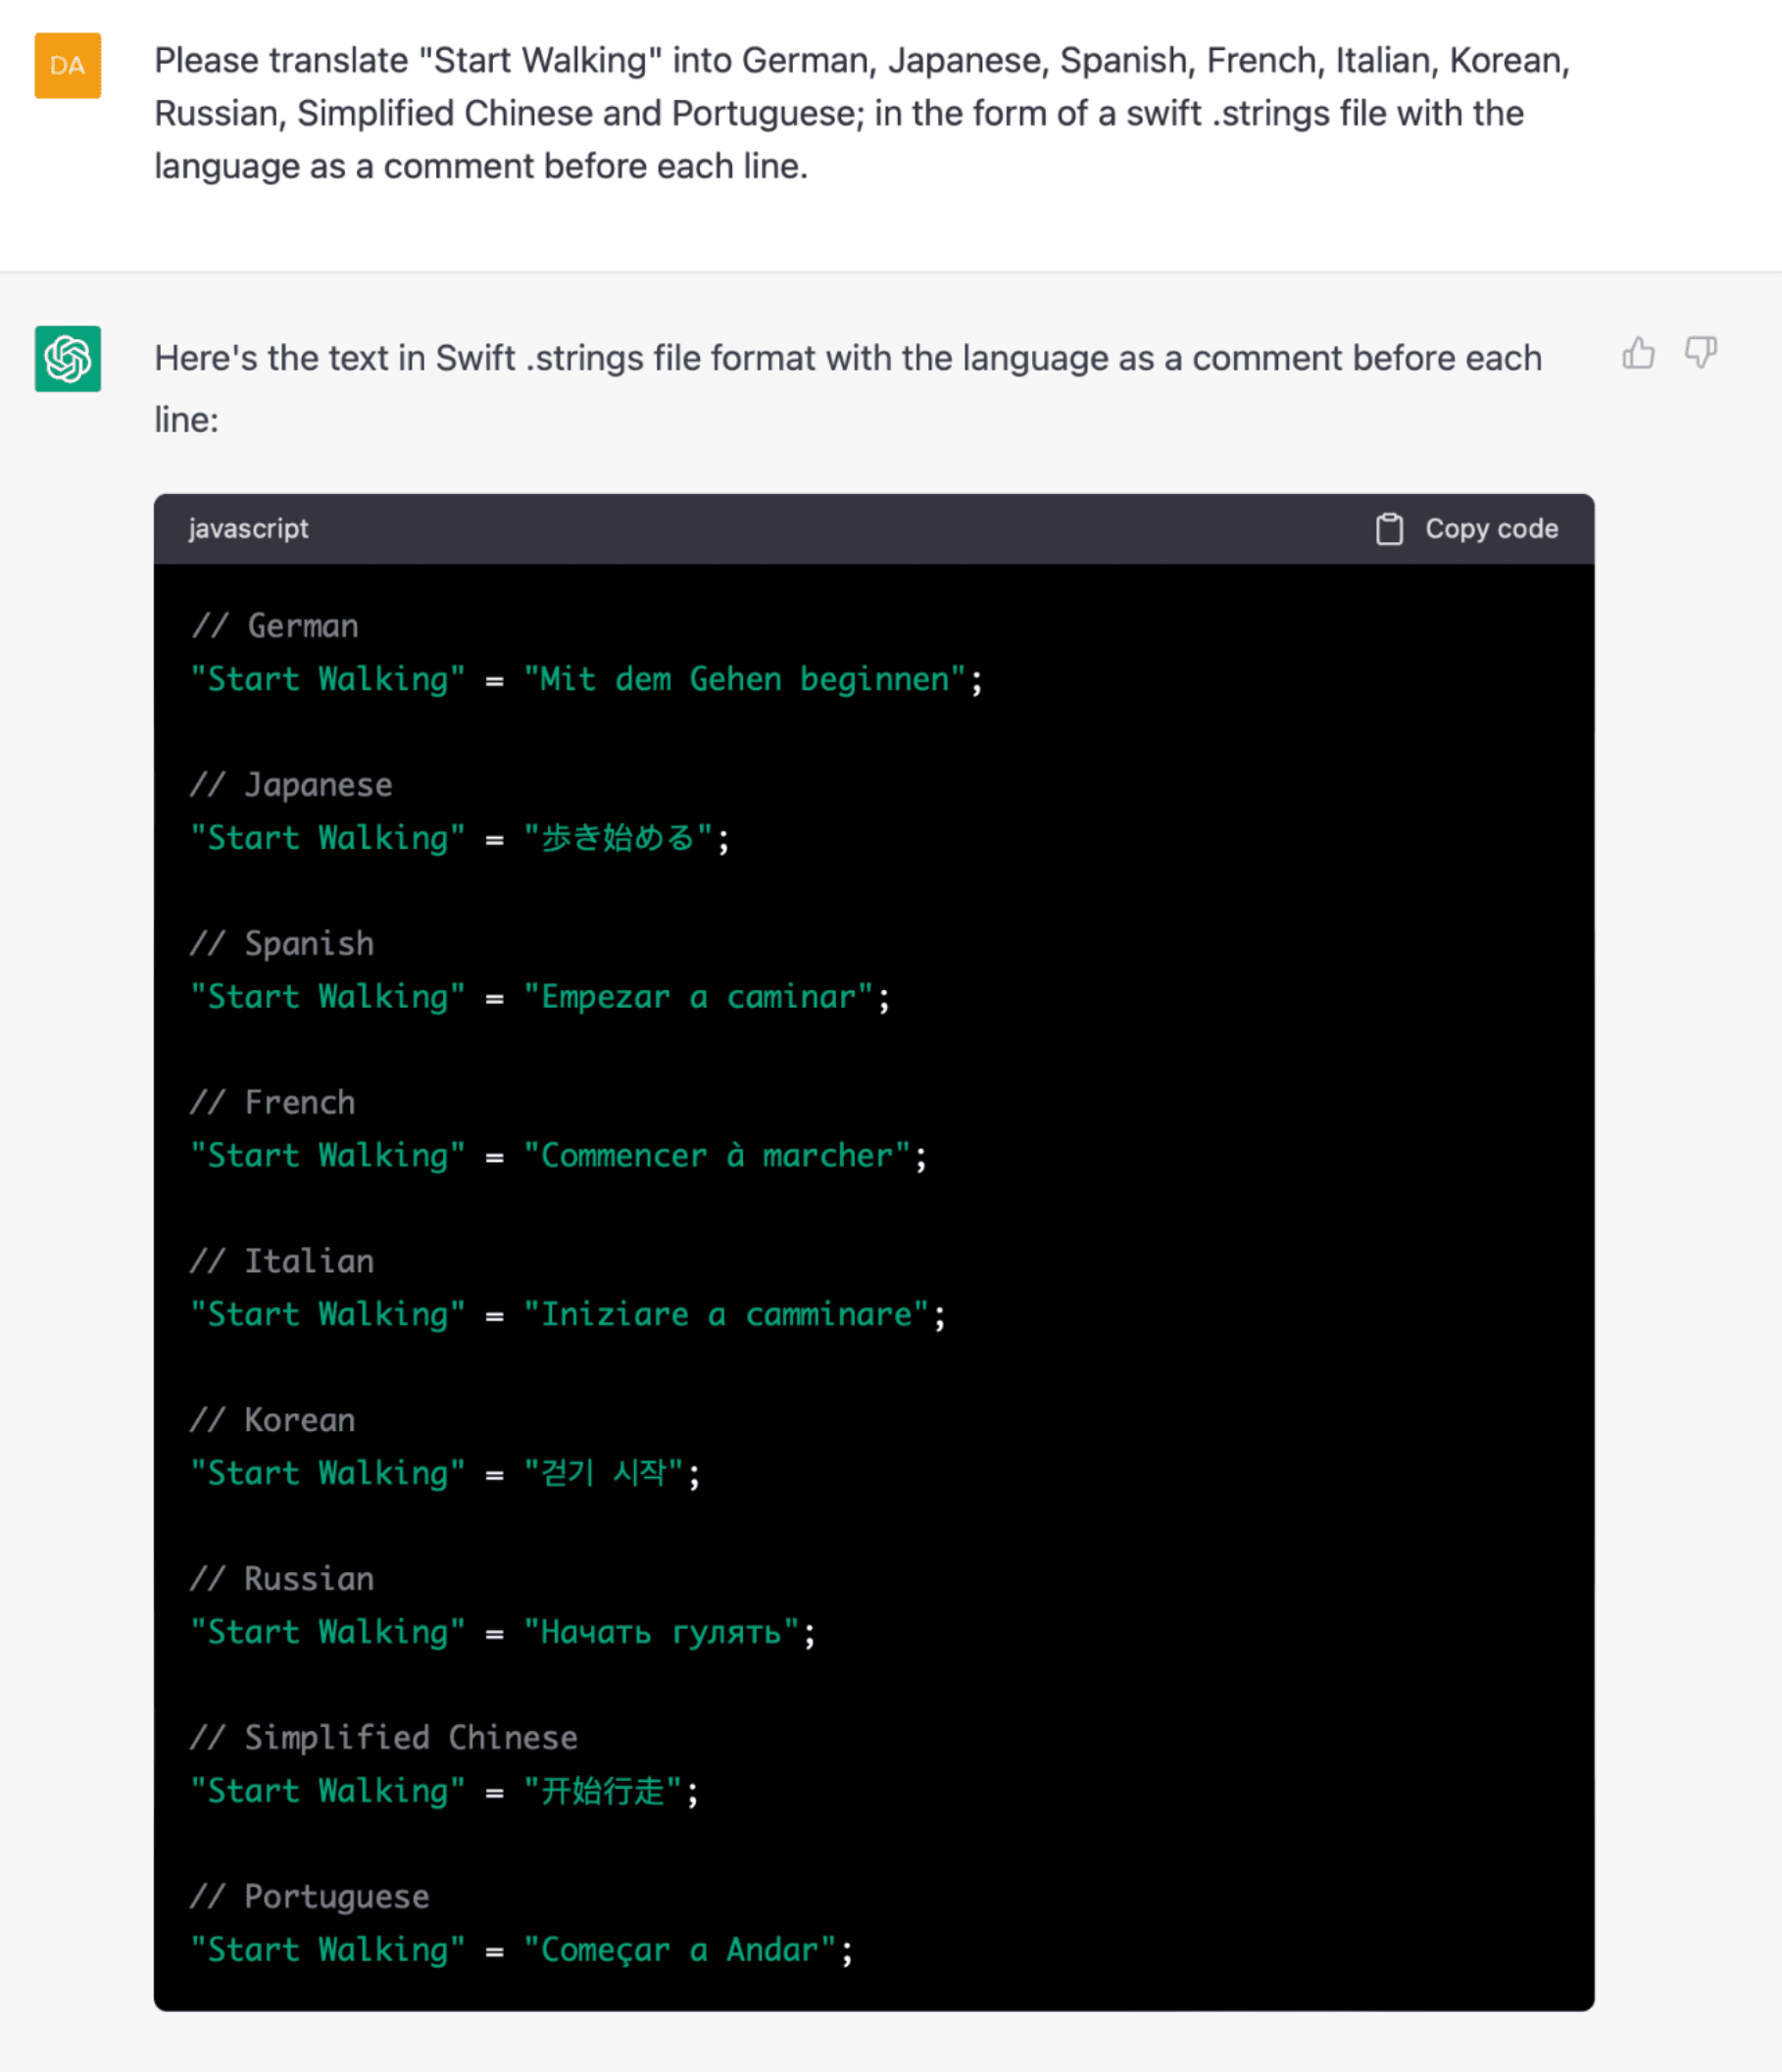The height and width of the screenshot is (2072, 1782).
Task: Click the user's translation request message
Action: point(860,112)
